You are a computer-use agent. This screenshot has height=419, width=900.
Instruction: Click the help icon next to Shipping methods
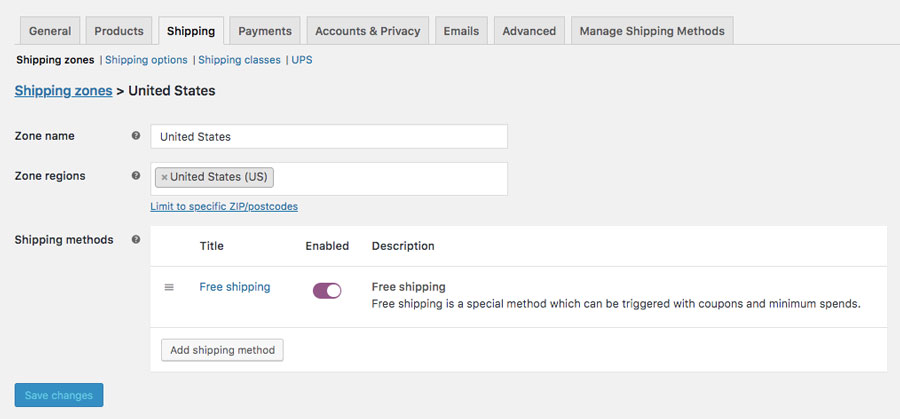click(x=136, y=239)
